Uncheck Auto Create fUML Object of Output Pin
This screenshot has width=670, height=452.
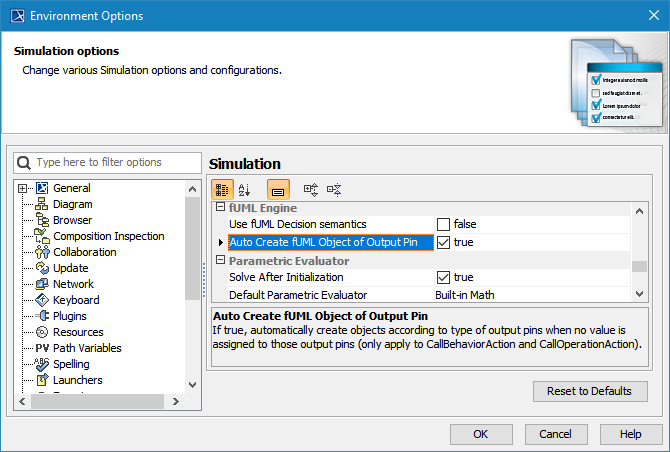coord(443,242)
